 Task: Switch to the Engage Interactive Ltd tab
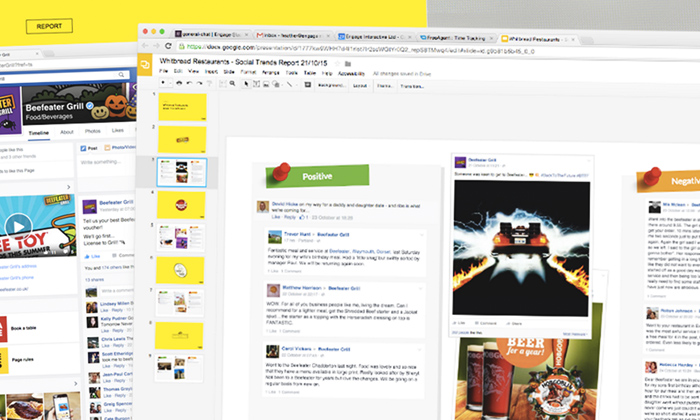[373, 37]
